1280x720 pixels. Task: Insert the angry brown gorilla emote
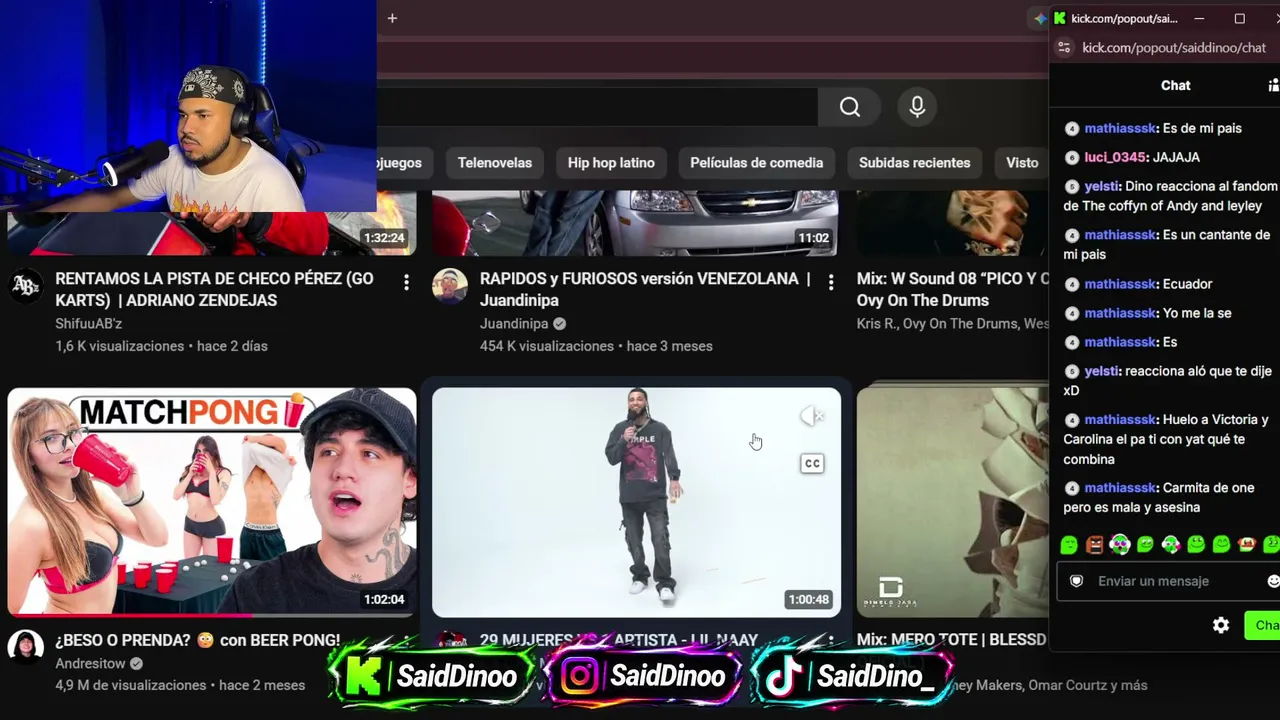1094,545
